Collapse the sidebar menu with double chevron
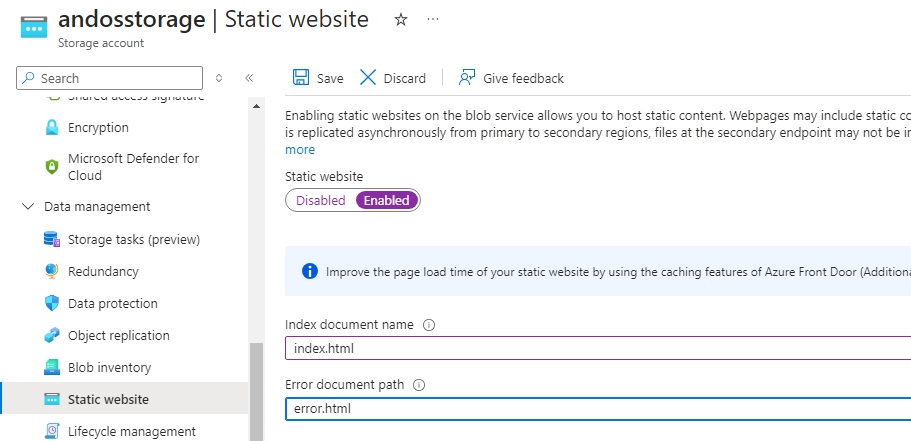The height and width of the screenshot is (441, 911). pos(249,78)
